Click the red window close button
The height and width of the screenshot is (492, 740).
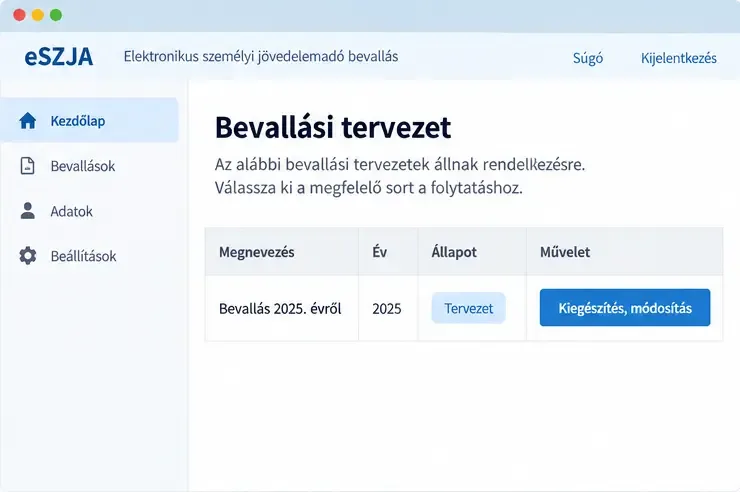(19, 15)
